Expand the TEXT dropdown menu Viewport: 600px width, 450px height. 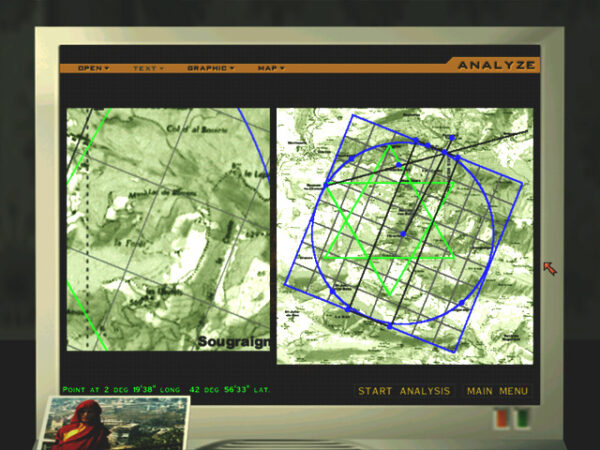pyautogui.click(x=149, y=68)
